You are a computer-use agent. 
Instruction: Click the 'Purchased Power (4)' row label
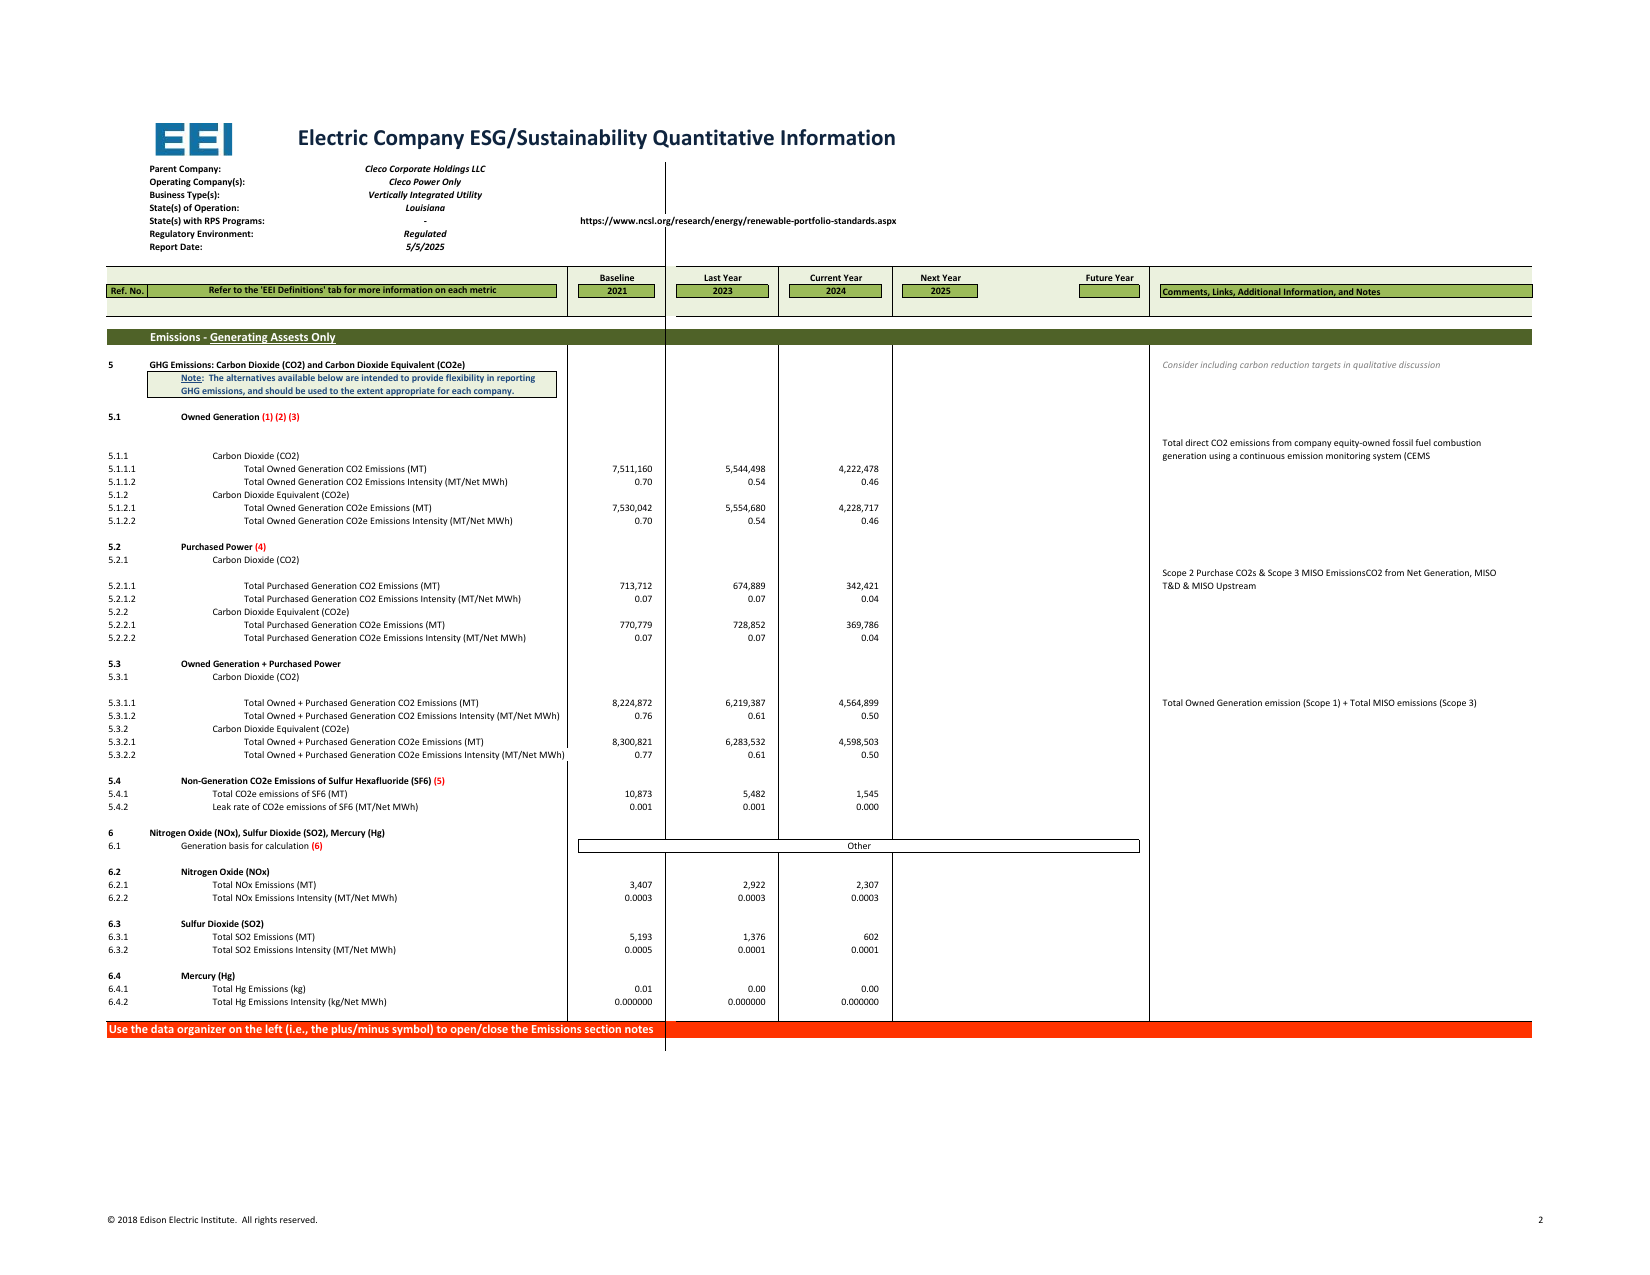(x=223, y=547)
